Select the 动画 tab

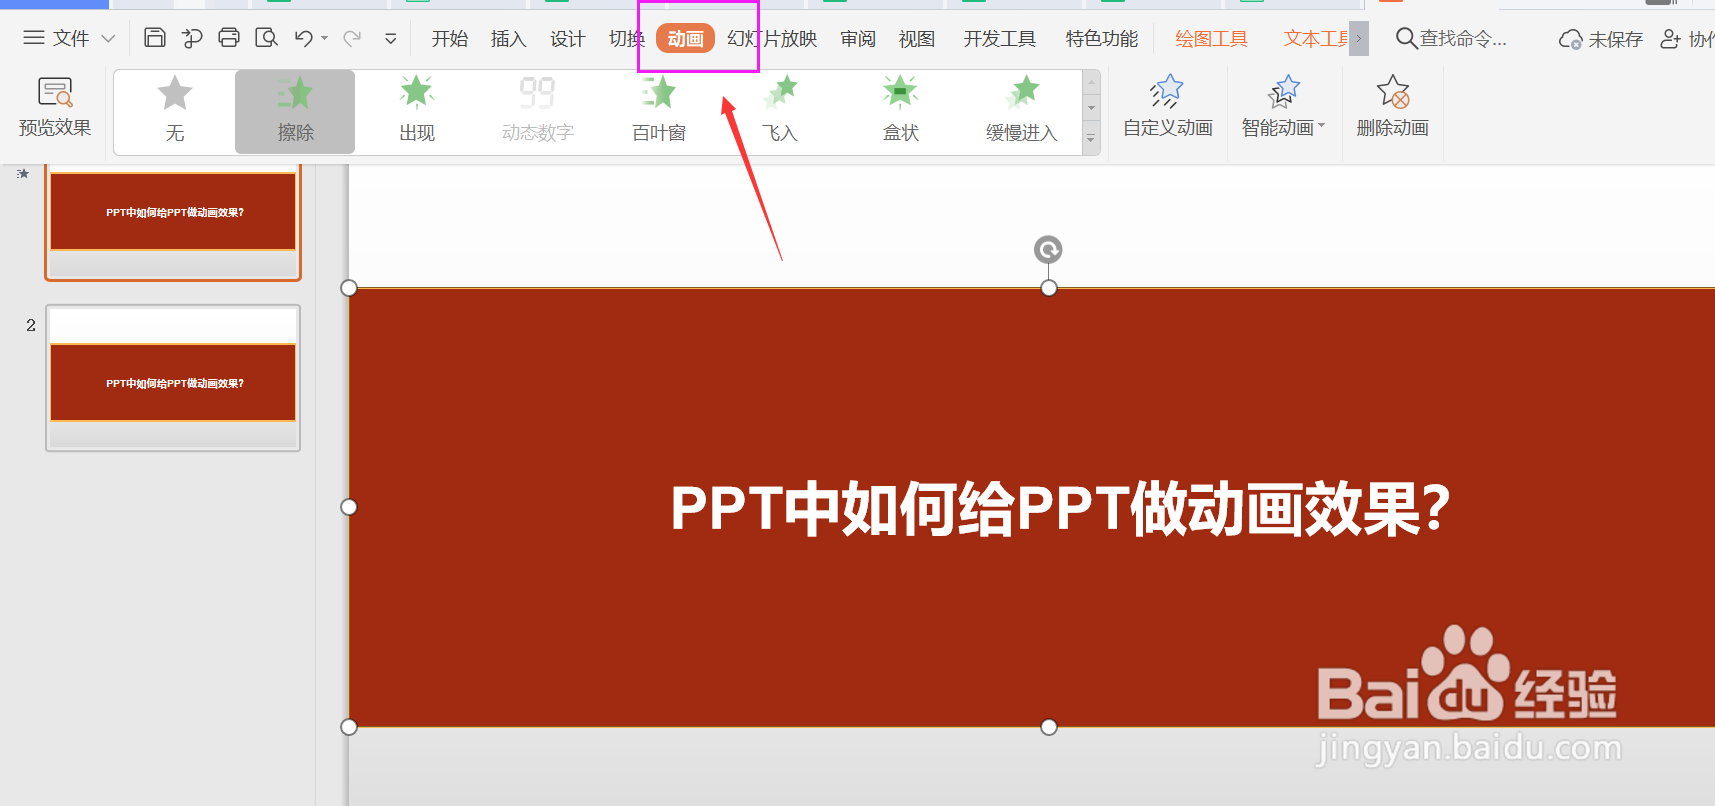[685, 39]
